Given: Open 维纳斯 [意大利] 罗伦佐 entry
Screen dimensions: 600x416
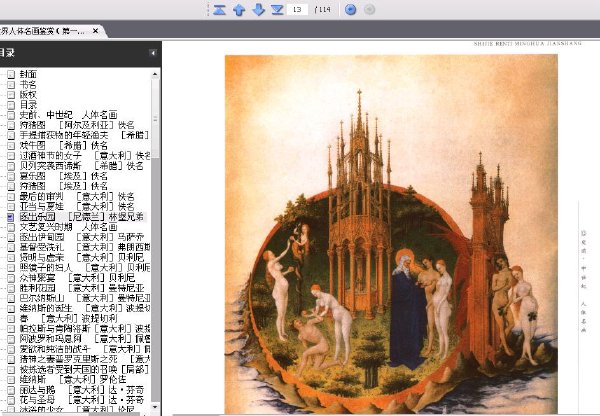Looking at the screenshot, I should click(x=73, y=380).
